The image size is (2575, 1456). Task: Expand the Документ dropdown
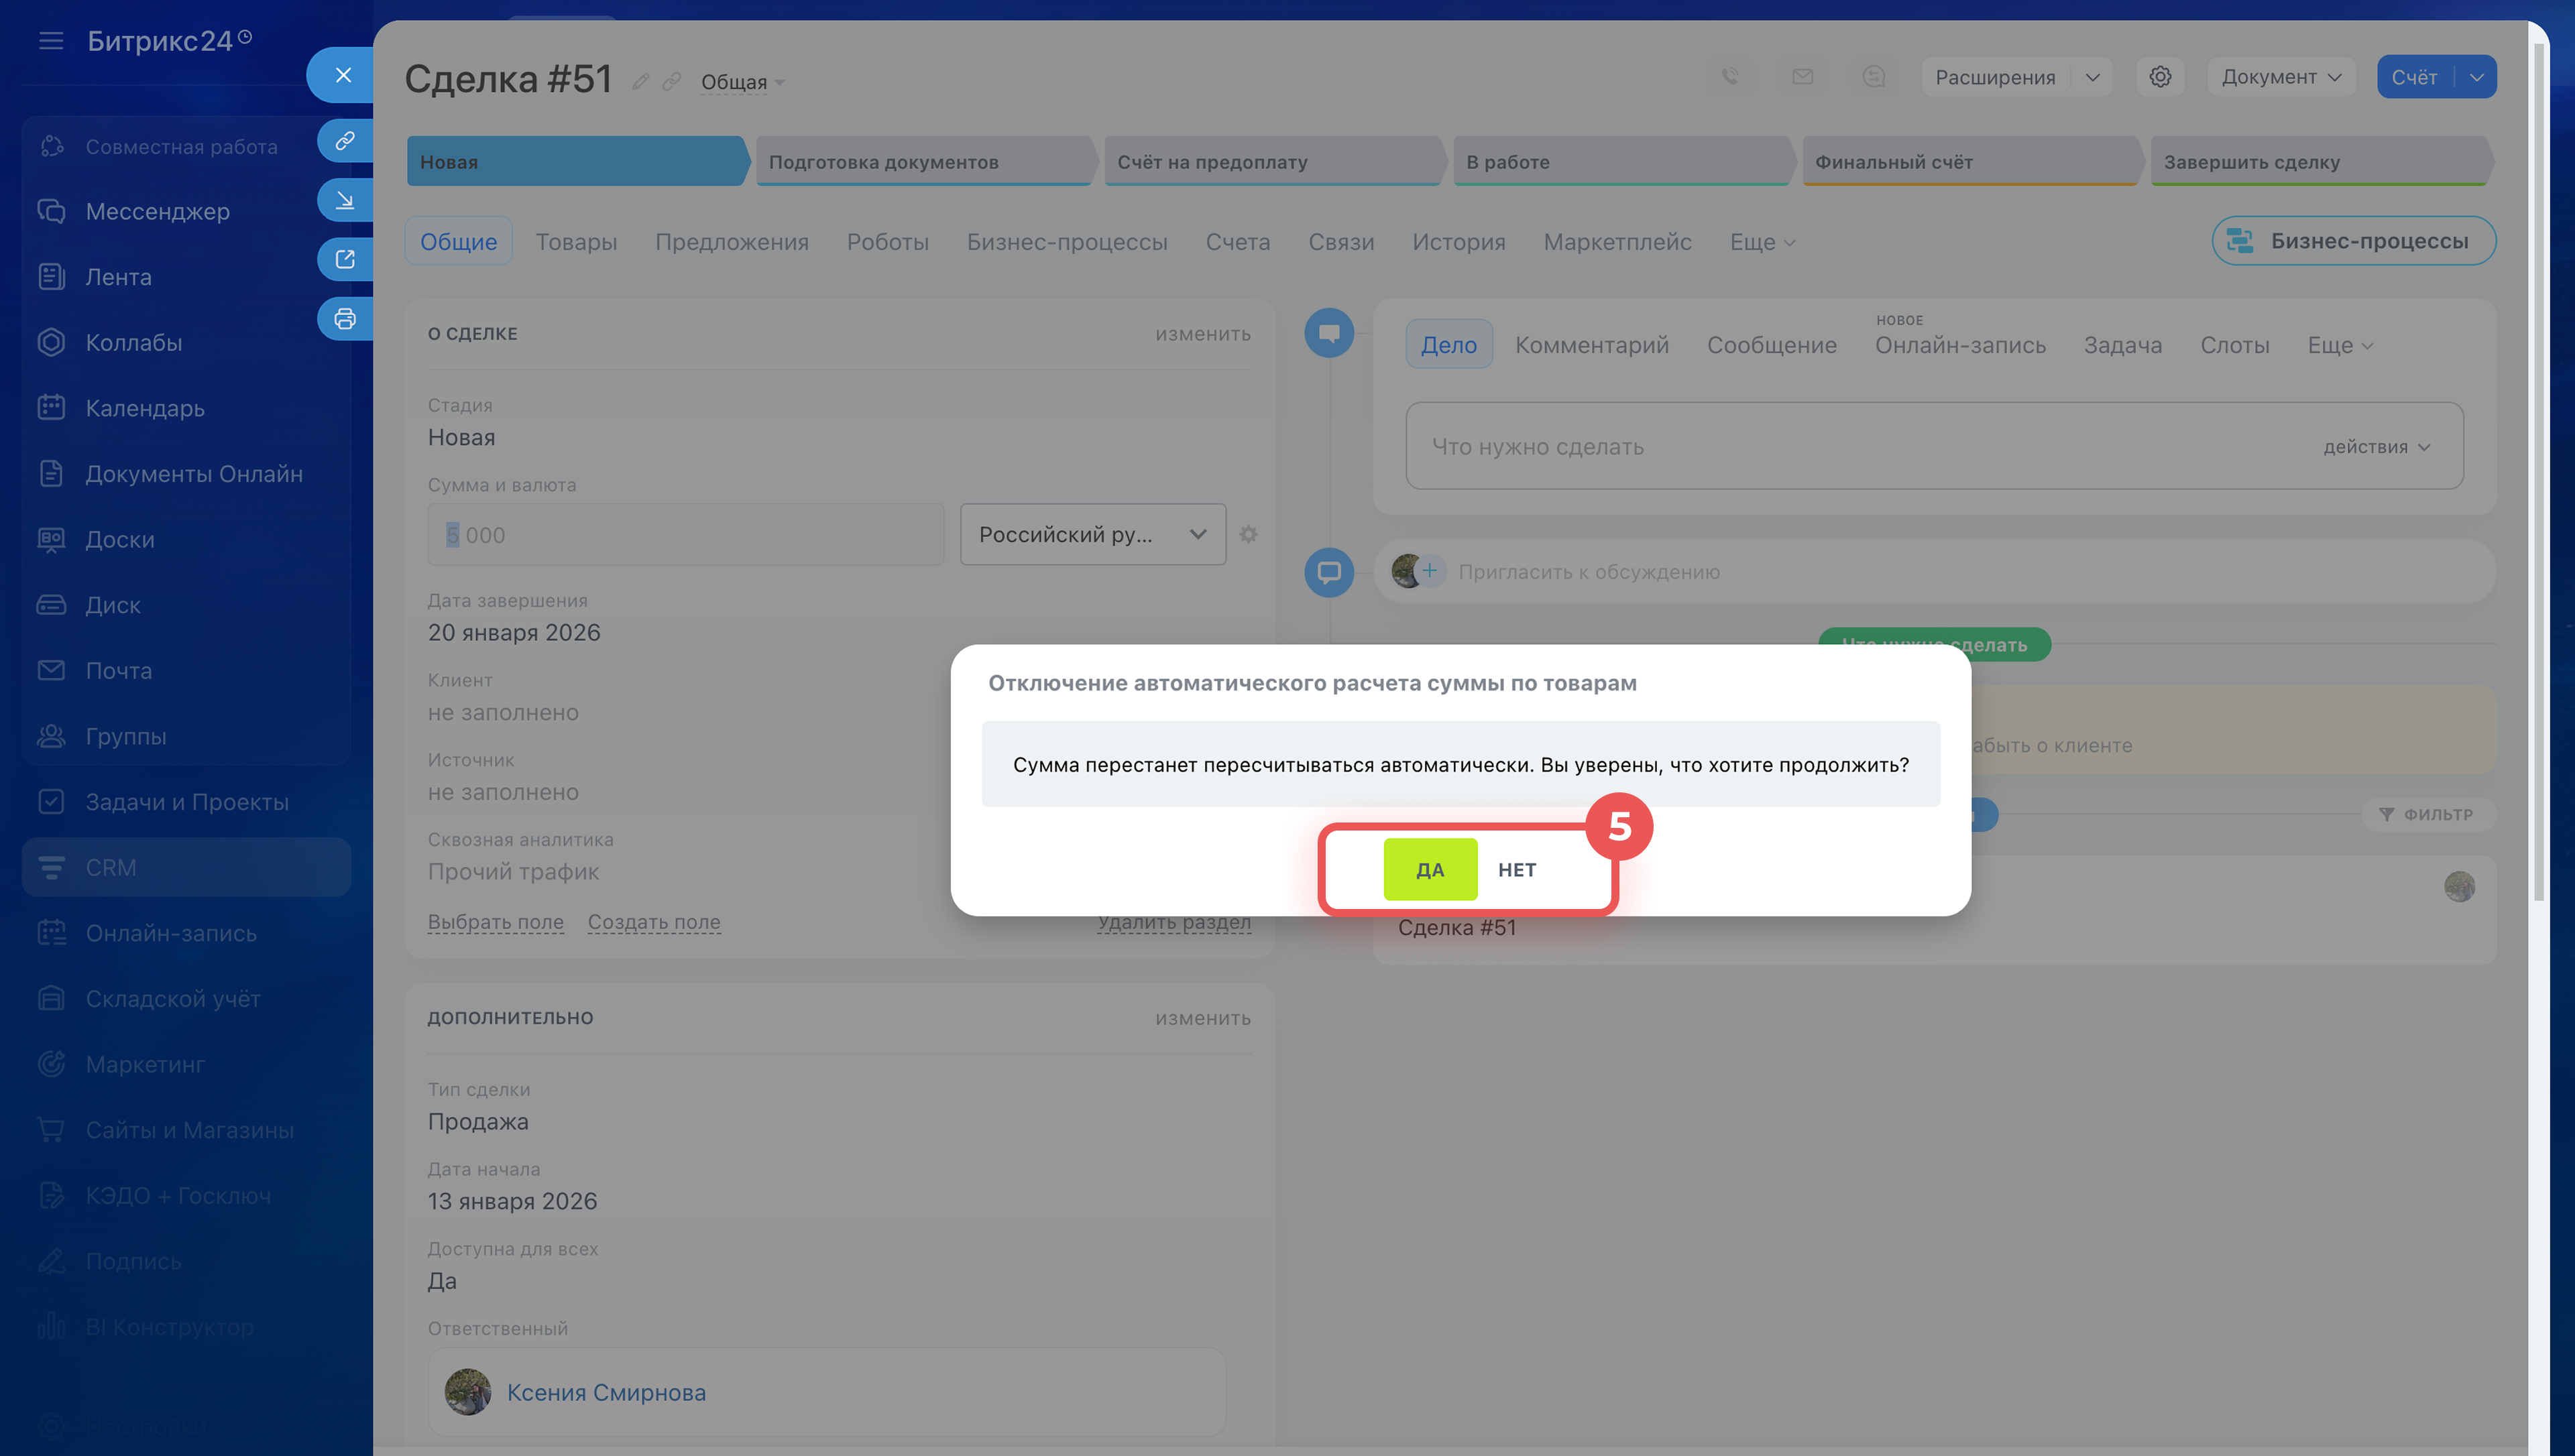tap(2281, 77)
